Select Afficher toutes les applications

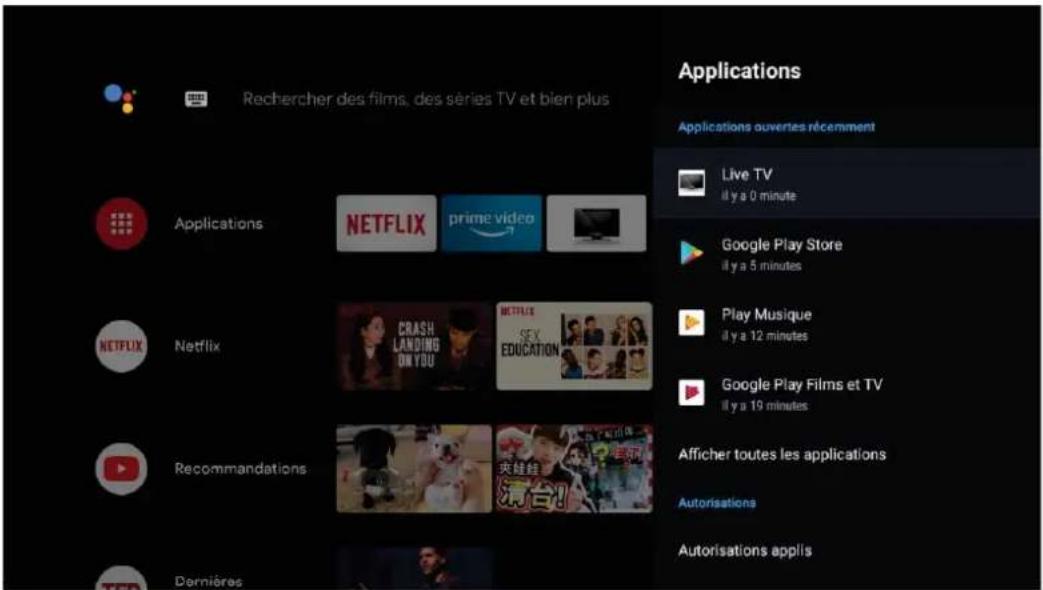[x=782, y=454]
